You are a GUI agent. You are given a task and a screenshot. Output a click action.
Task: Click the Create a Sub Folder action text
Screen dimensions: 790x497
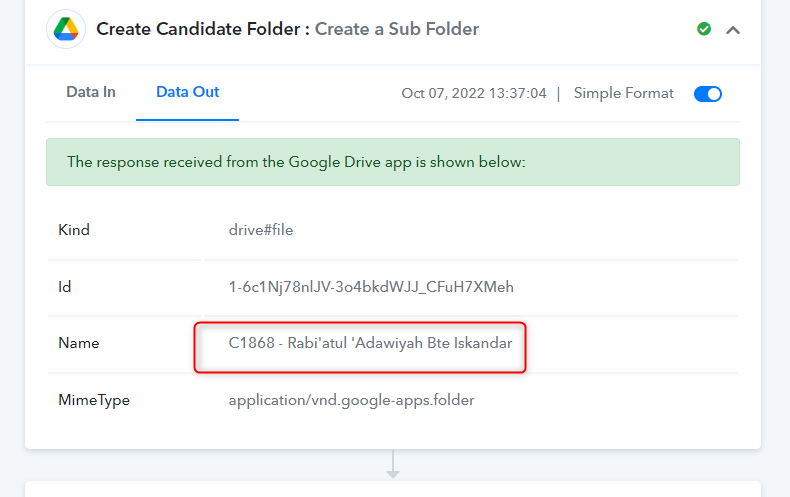[397, 29]
